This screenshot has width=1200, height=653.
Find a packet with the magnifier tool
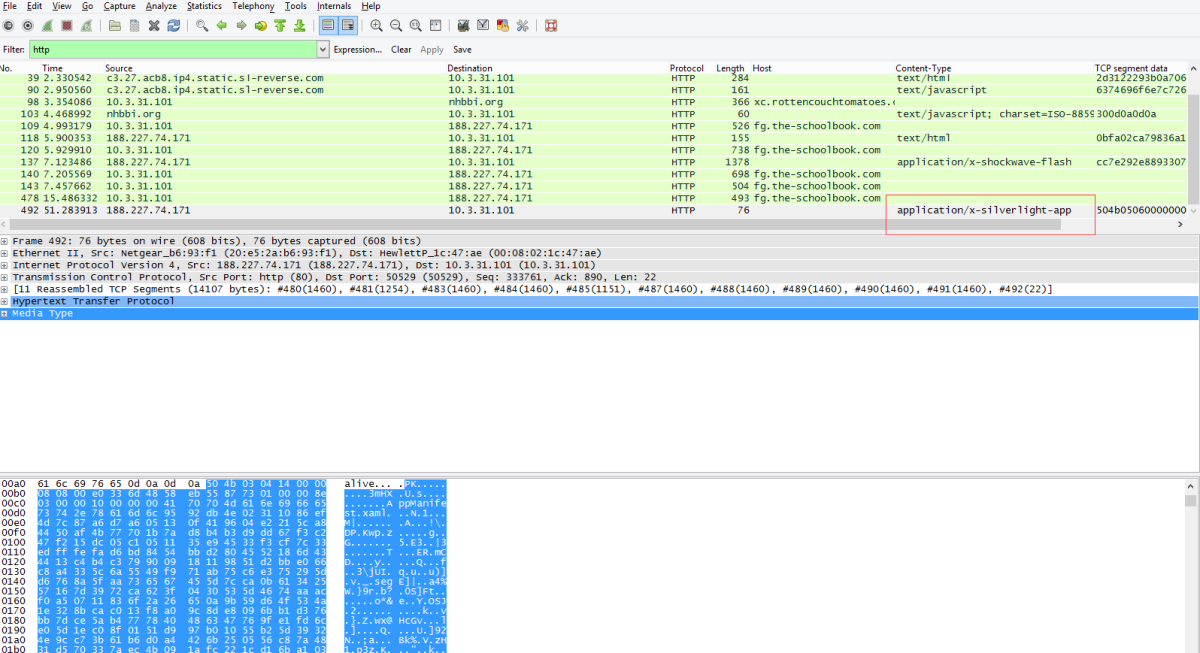(203, 25)
